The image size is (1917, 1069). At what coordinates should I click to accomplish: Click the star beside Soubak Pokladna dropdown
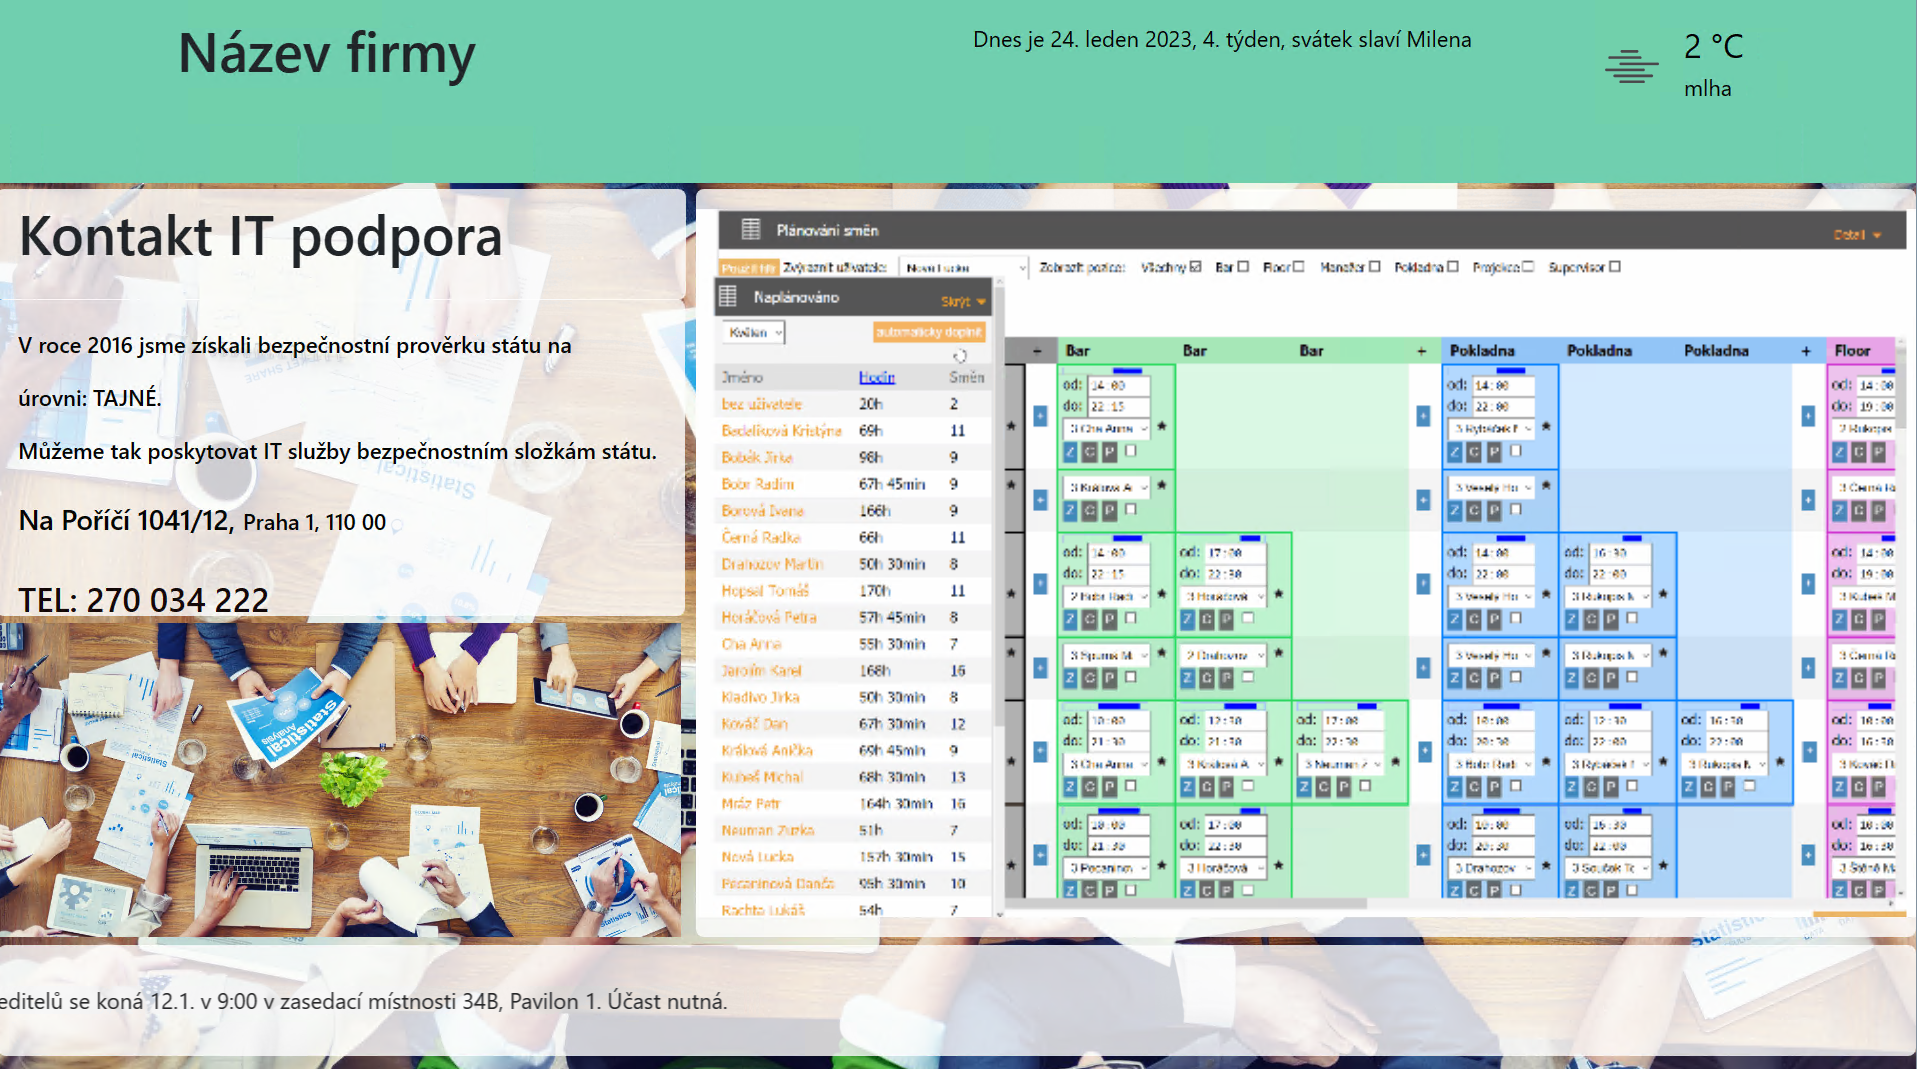tap(1663, 866)
